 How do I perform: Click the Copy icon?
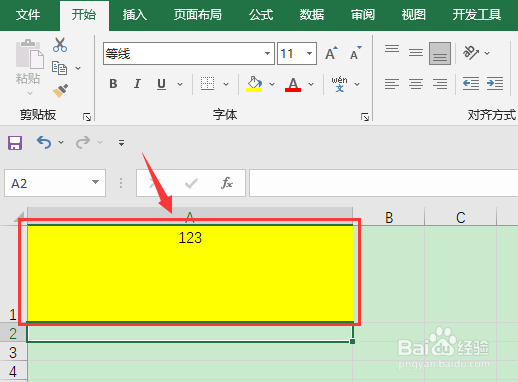[x=59, y=68]
